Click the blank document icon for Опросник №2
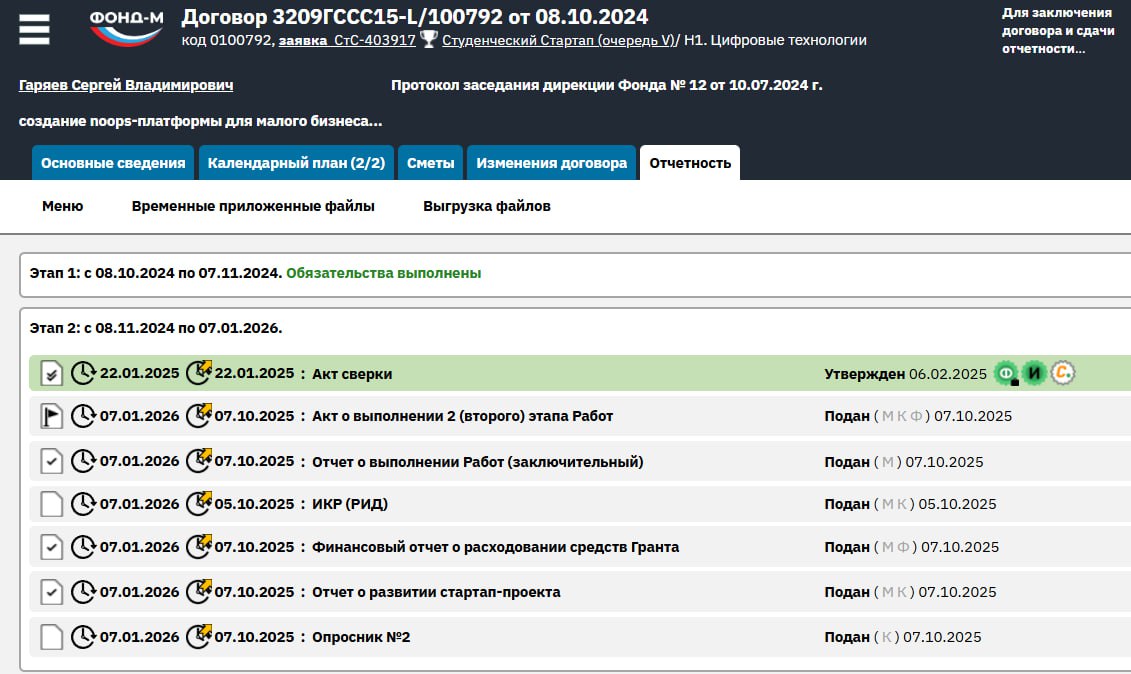The height and width of the screenshot is (674, 1131). (51, 637)
